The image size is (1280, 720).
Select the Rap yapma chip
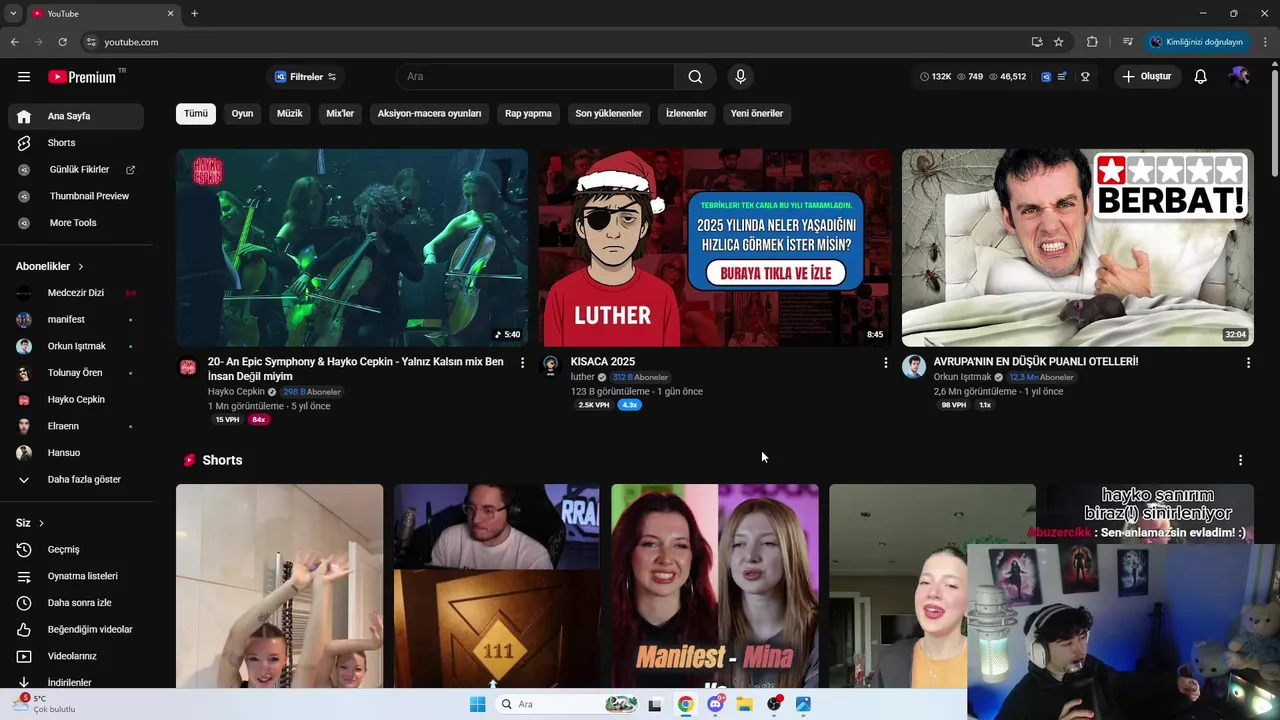tap(528, 113)
